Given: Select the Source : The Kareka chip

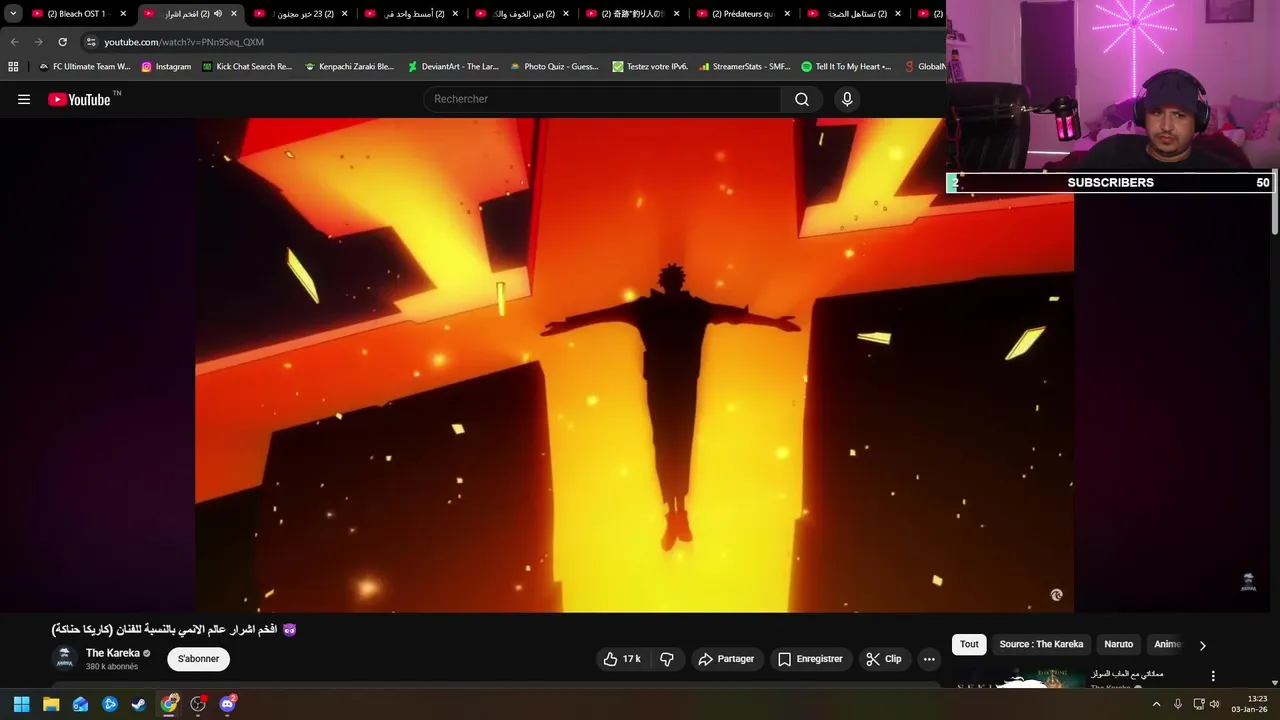Looking at the screenshot, I should (1041, 644).
